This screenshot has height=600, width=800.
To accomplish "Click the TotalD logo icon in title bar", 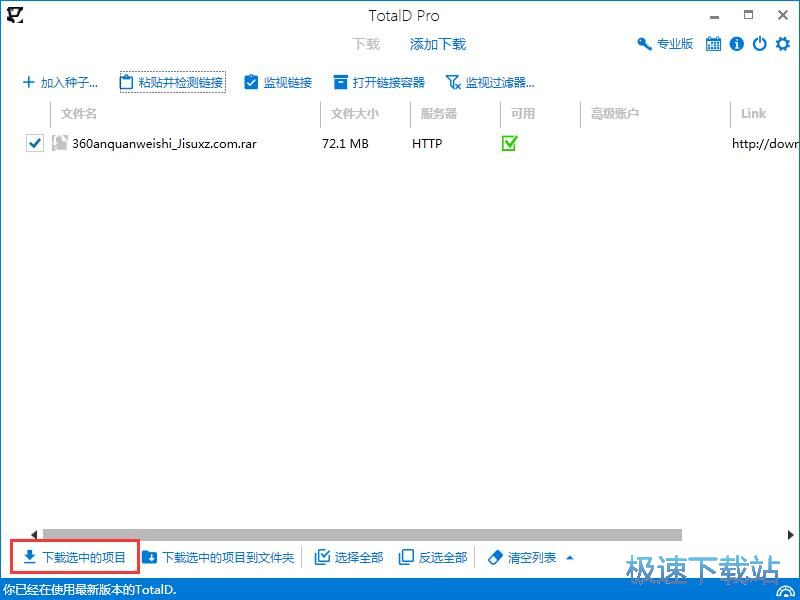I will point(15,15).
